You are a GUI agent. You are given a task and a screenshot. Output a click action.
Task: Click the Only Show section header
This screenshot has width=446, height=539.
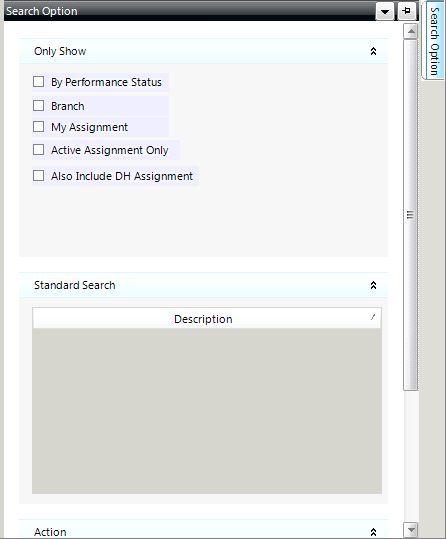tap(203, 51)
